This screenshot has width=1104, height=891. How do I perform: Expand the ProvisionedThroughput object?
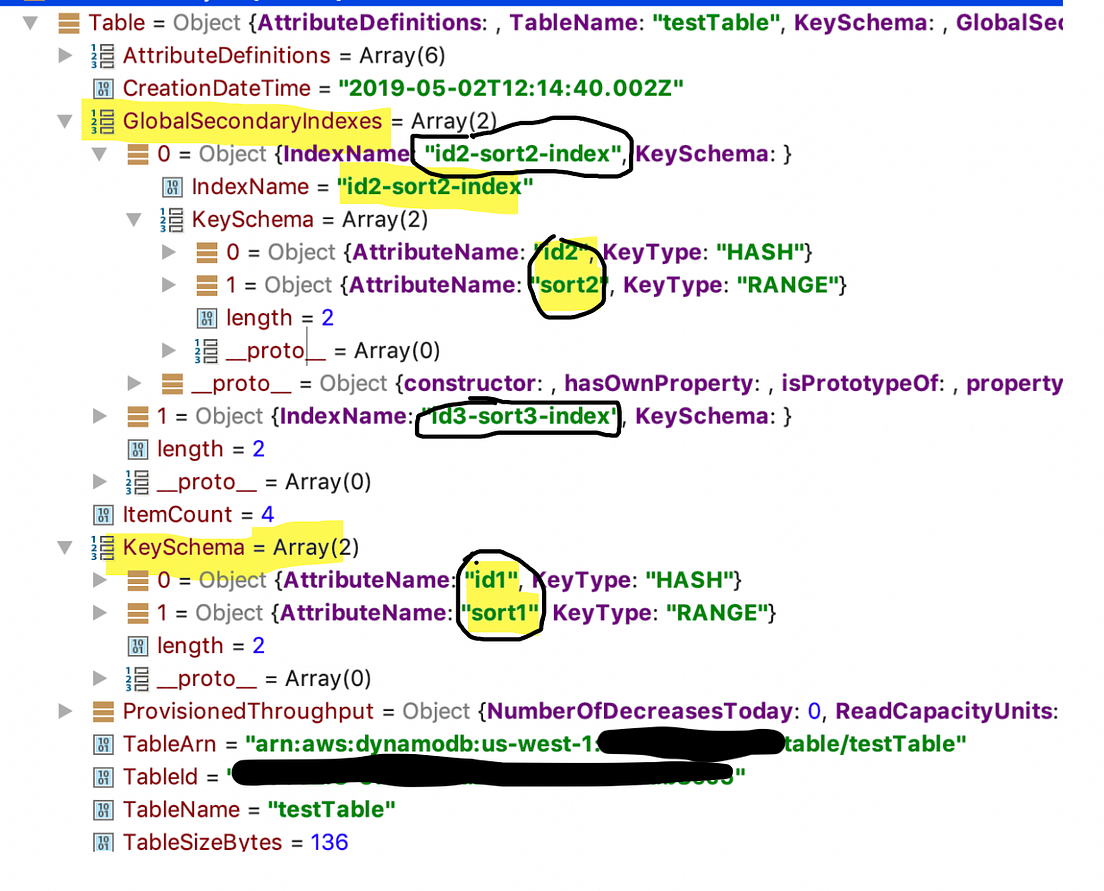[x=66, y=711]
